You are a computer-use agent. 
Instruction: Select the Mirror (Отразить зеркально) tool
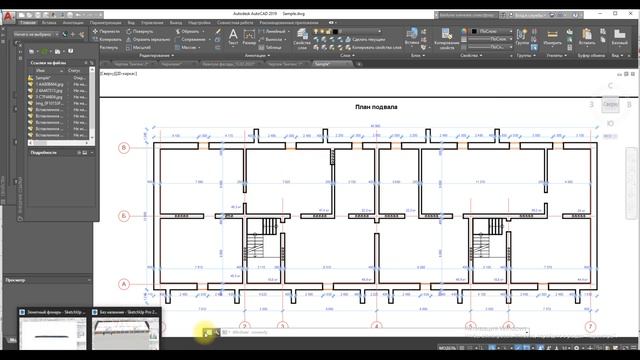point(148,39)
